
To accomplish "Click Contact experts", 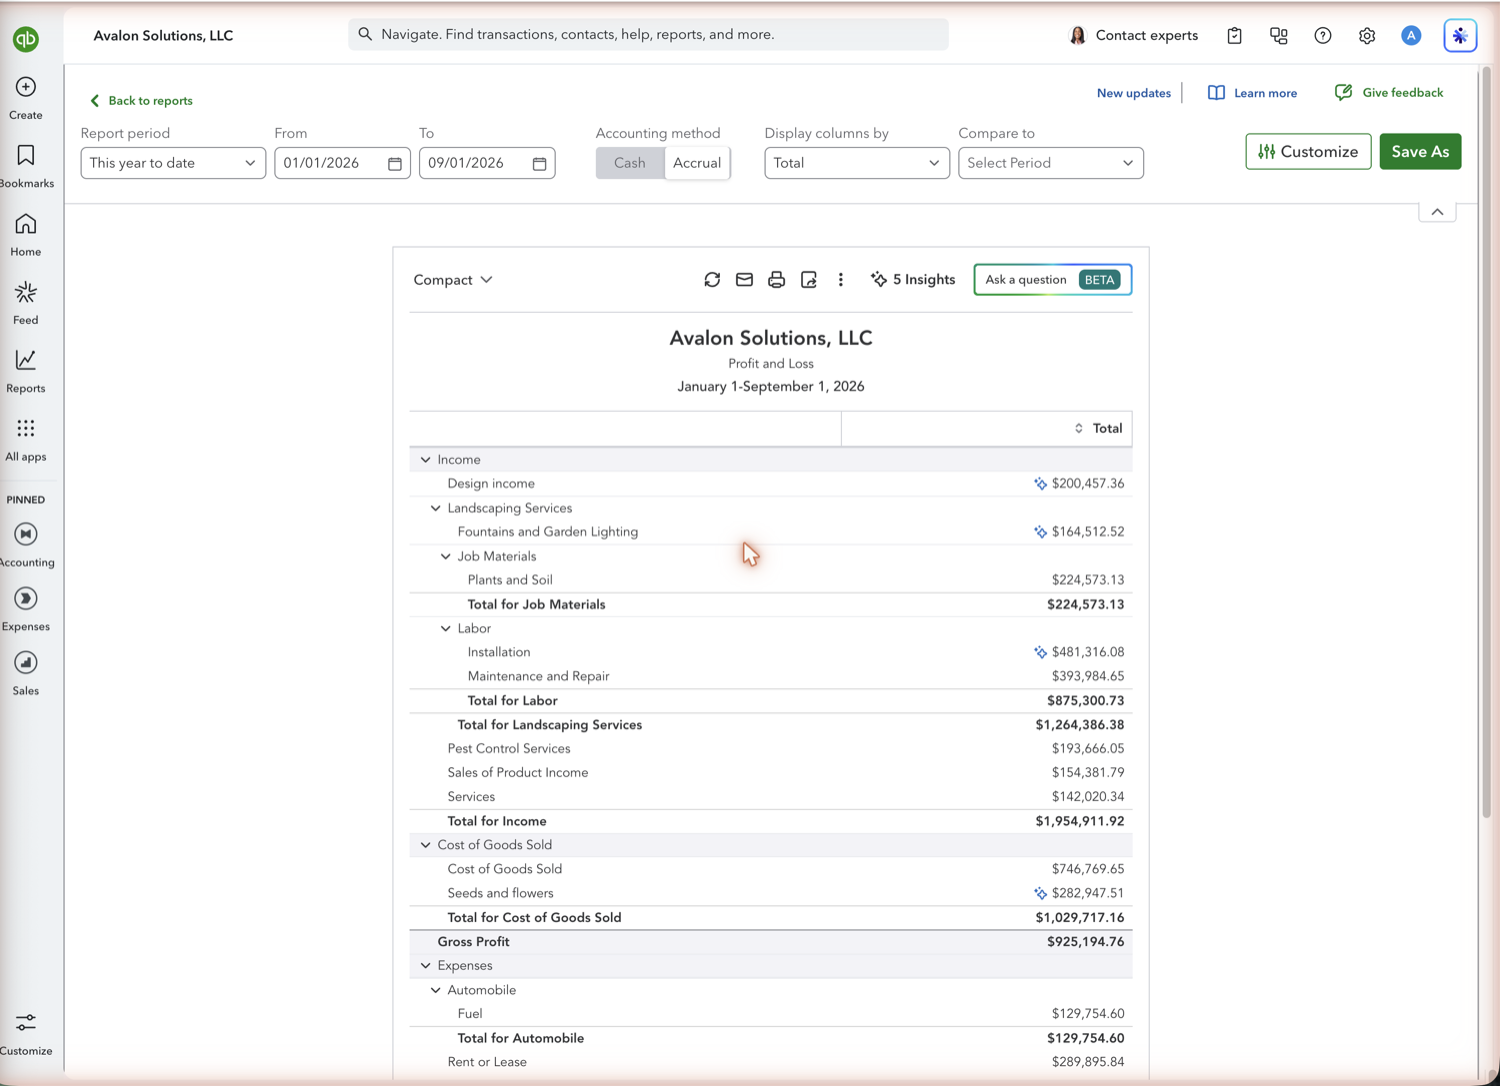I will 1134,35.
